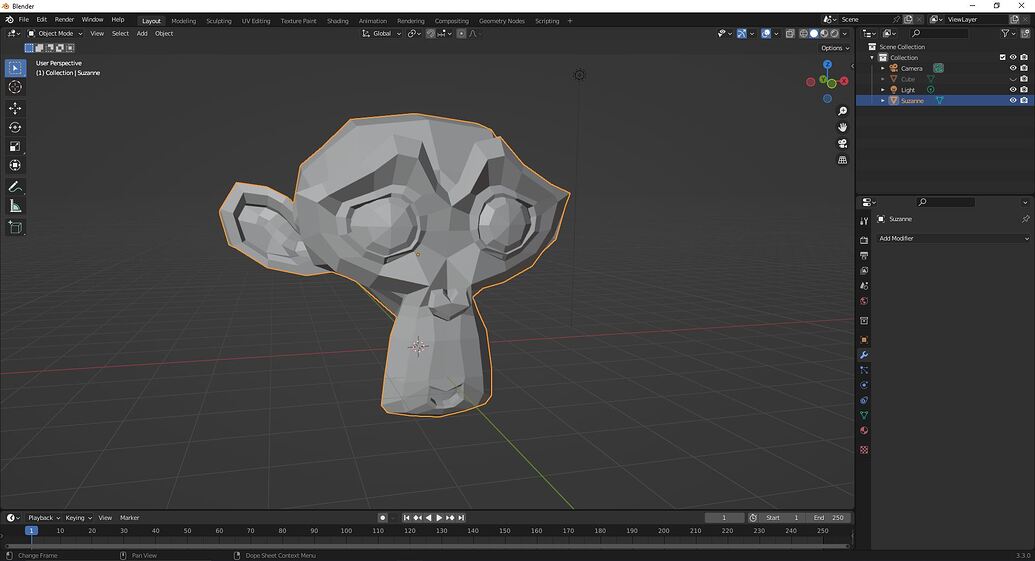
Task: Toggle X-ray mode in viewport header
Action: [789, 34]
